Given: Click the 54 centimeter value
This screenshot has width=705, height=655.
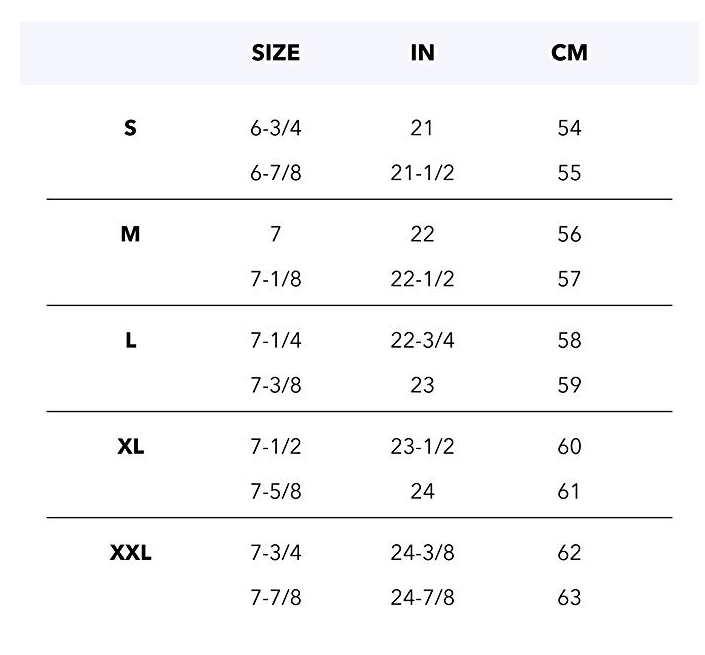Looking at the screenshot, I should pos(569,128).
